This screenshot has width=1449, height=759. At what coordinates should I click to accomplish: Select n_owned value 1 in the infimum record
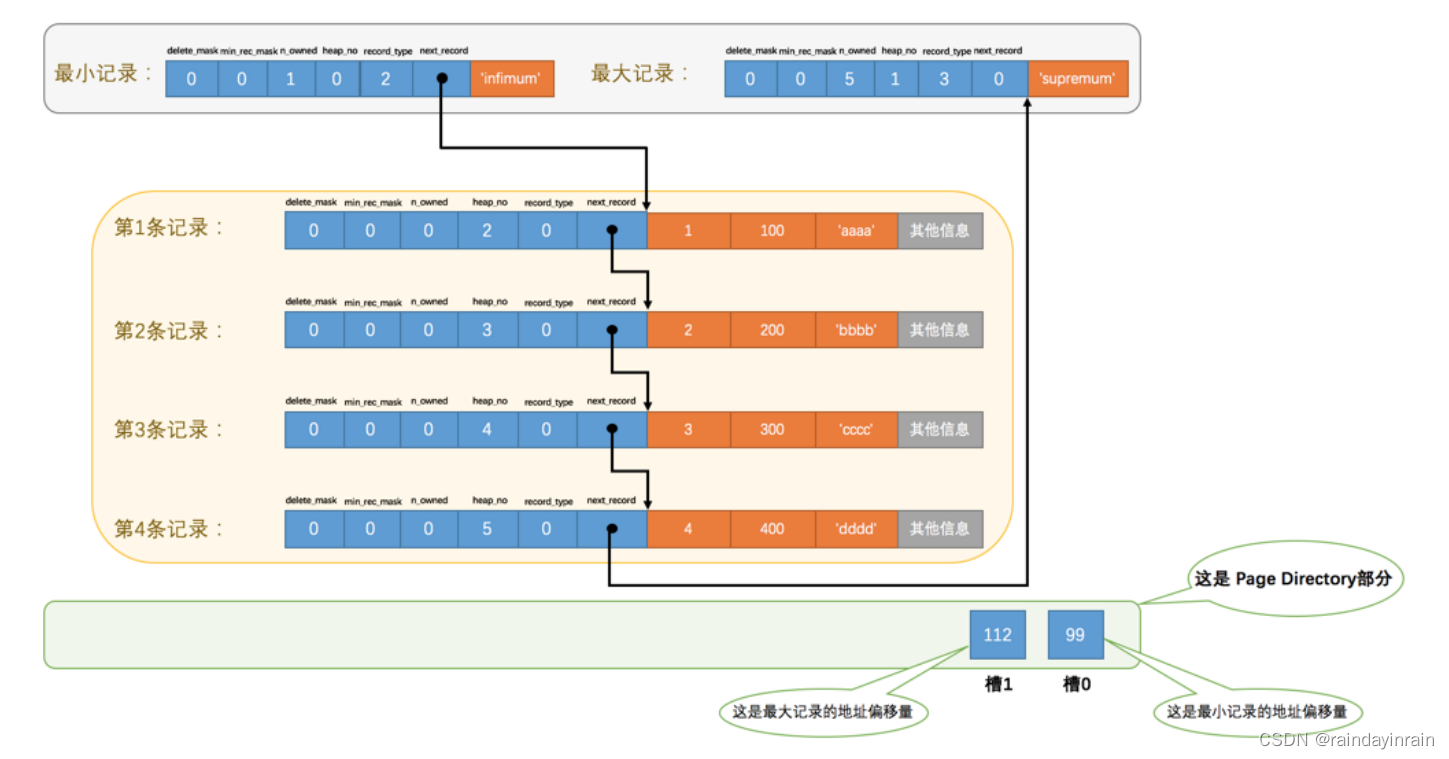pos(291,79)
